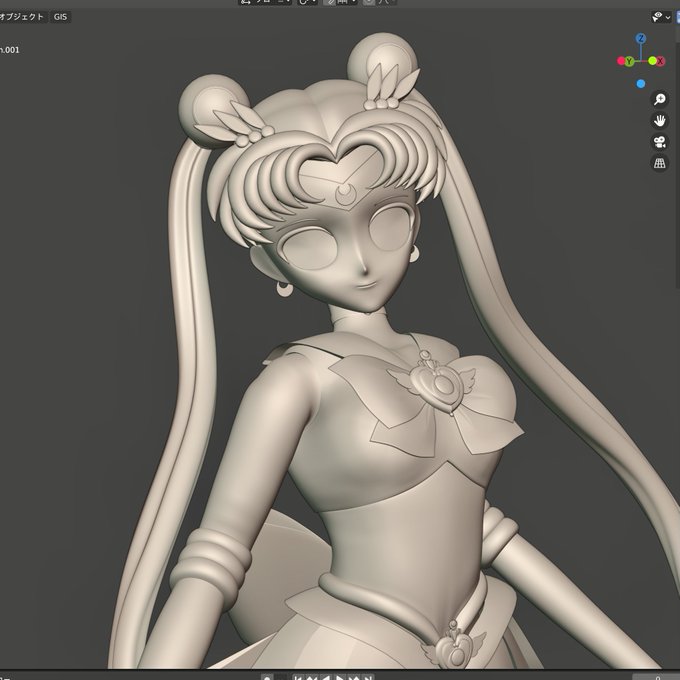680x680 pixels.
Task: Toggle perspective/orthographic grid button
Action: click(660, 163)
